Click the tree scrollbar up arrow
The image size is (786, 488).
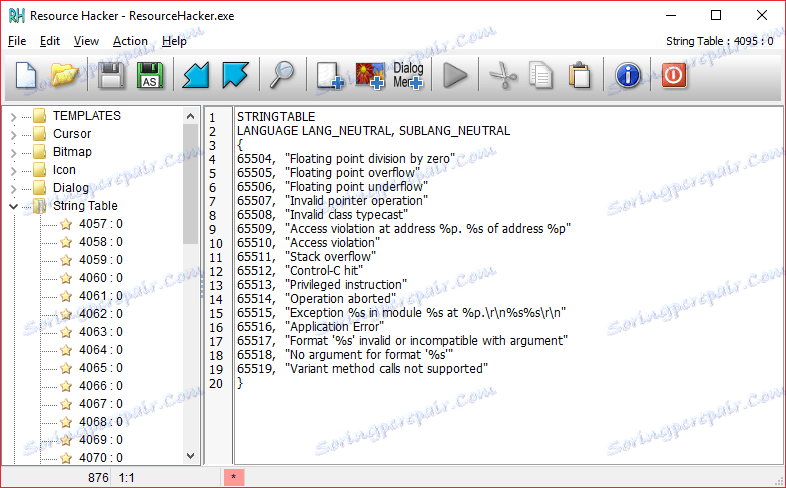[190, 116]
